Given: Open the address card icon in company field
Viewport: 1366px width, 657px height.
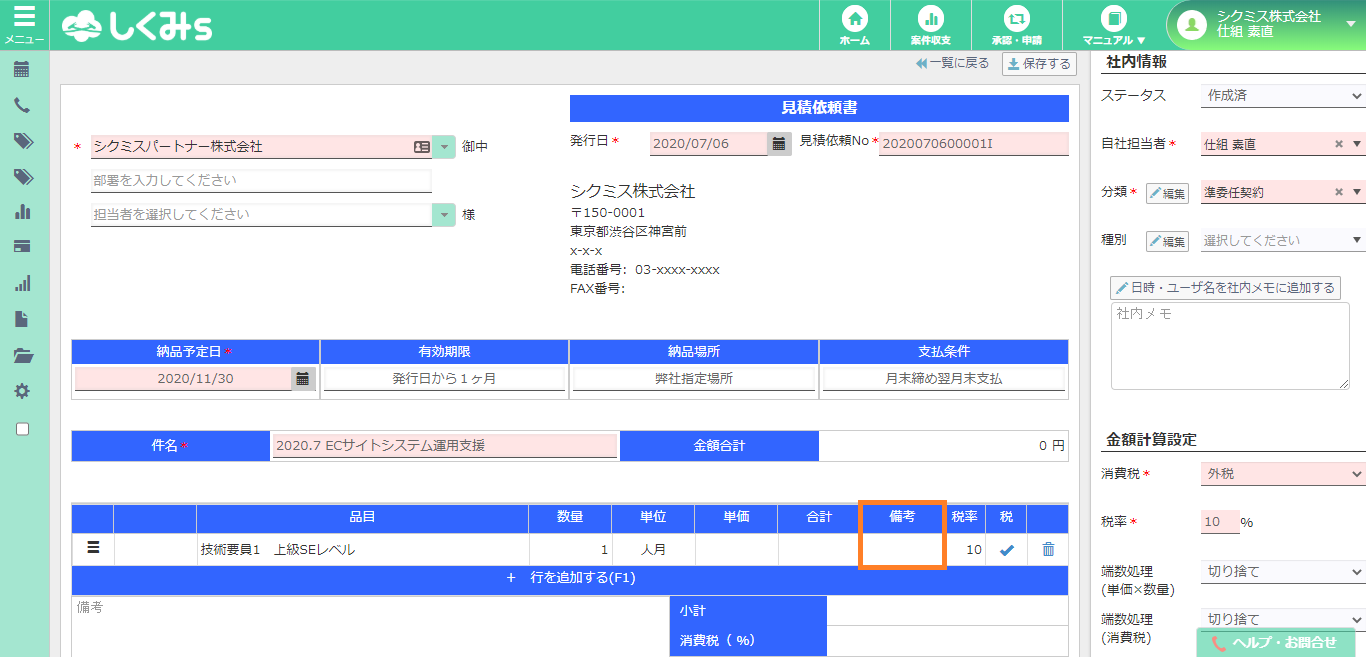Looking at the screenshot, I should (x=422, y=147).
